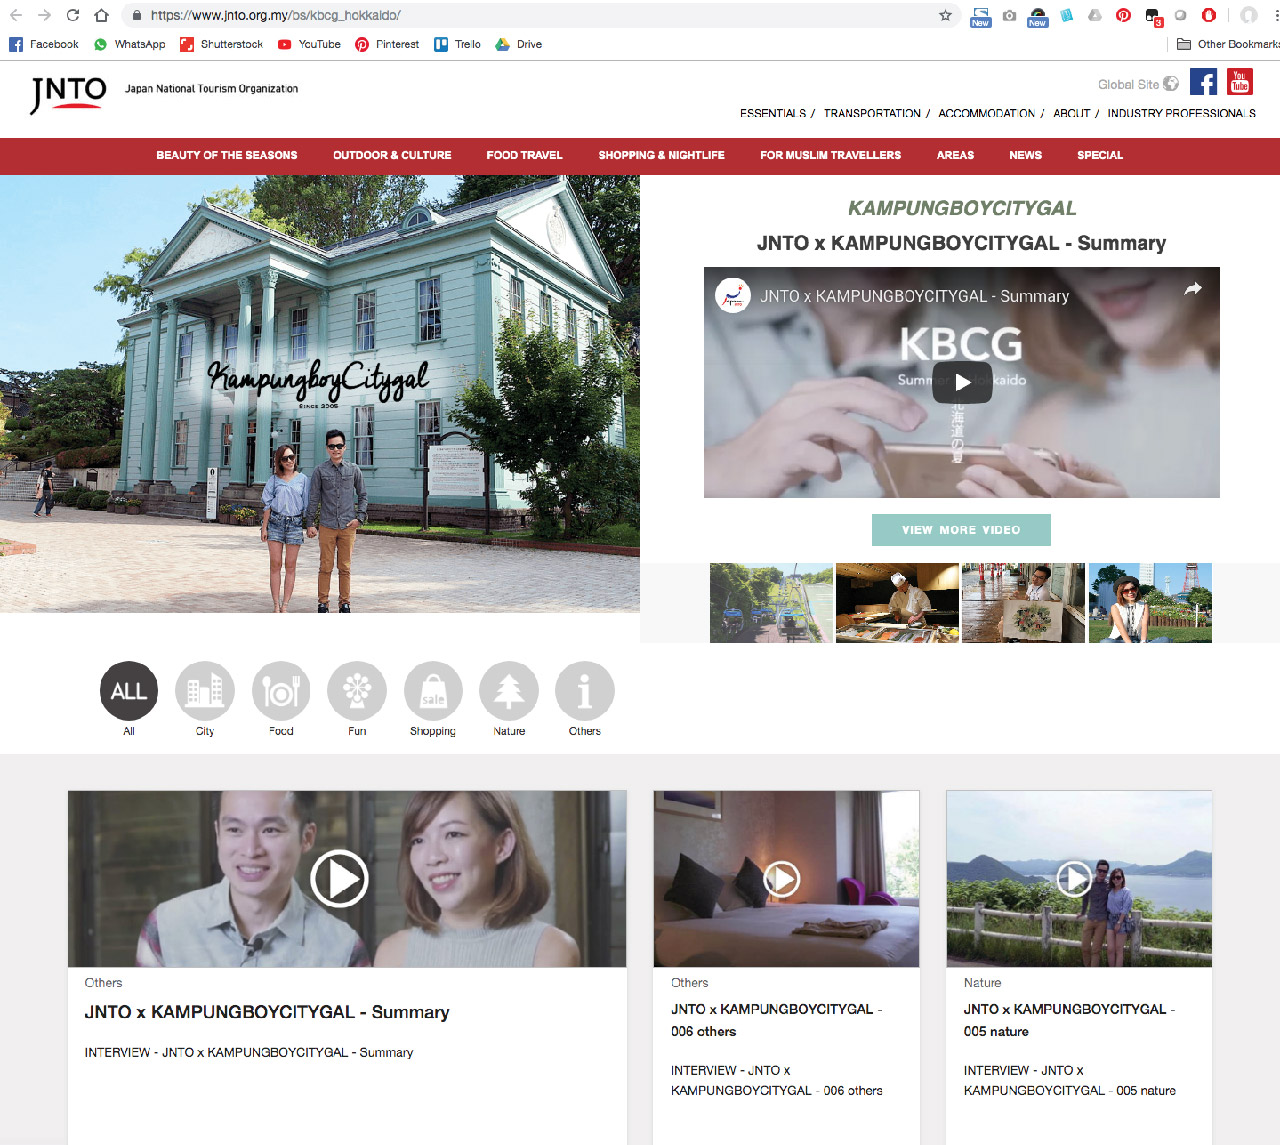Open Other Bookmarks folder in bookmarks bar
The width and height of the screenshot is (1280, 1145).
pyautogui.click(x=1228, y=44)
